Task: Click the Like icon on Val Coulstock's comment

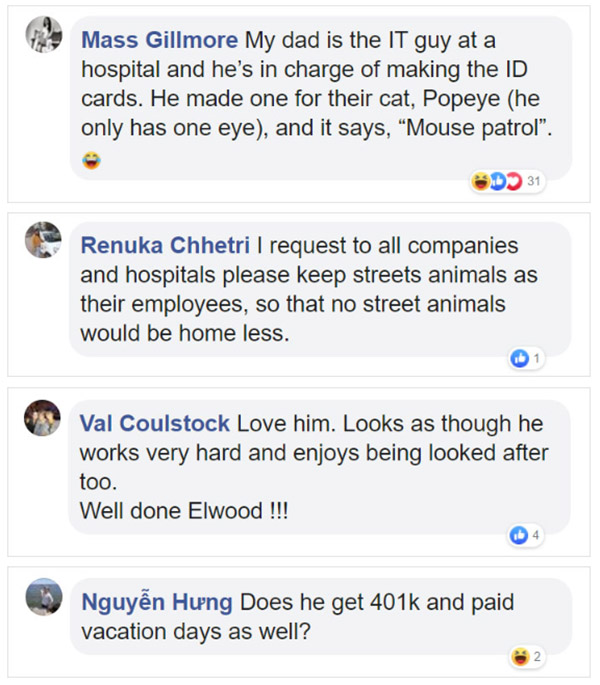Action: tap(518, 535)
